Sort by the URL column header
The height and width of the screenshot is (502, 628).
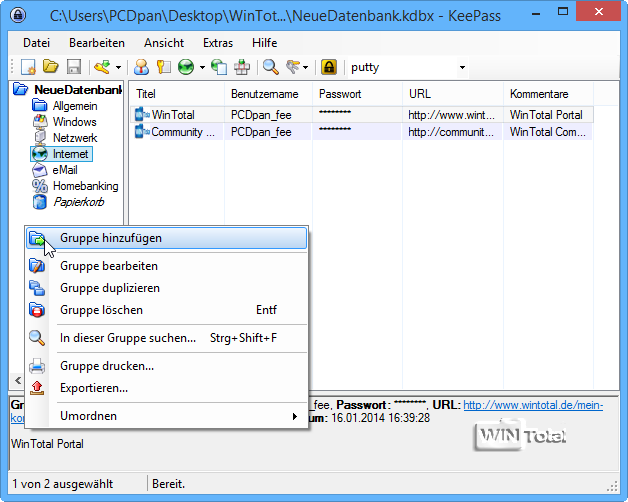(453, 94)
